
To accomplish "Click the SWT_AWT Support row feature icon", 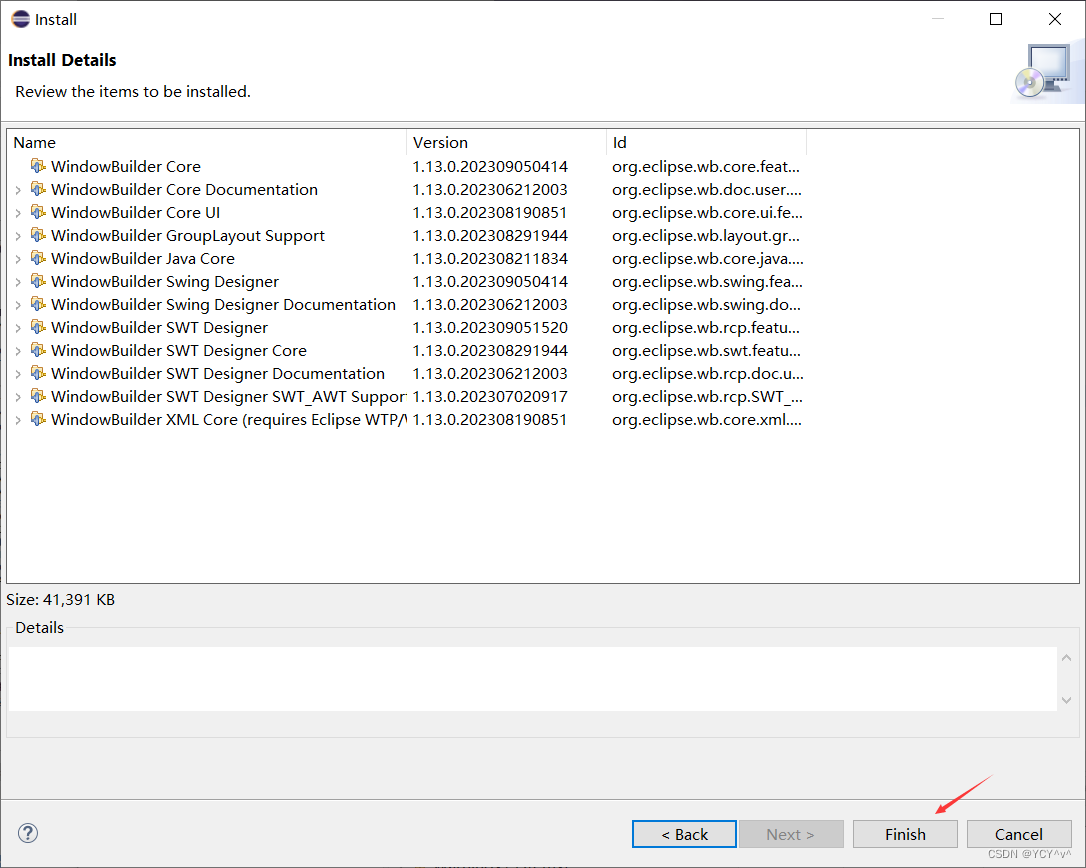I will click(38, 396).
